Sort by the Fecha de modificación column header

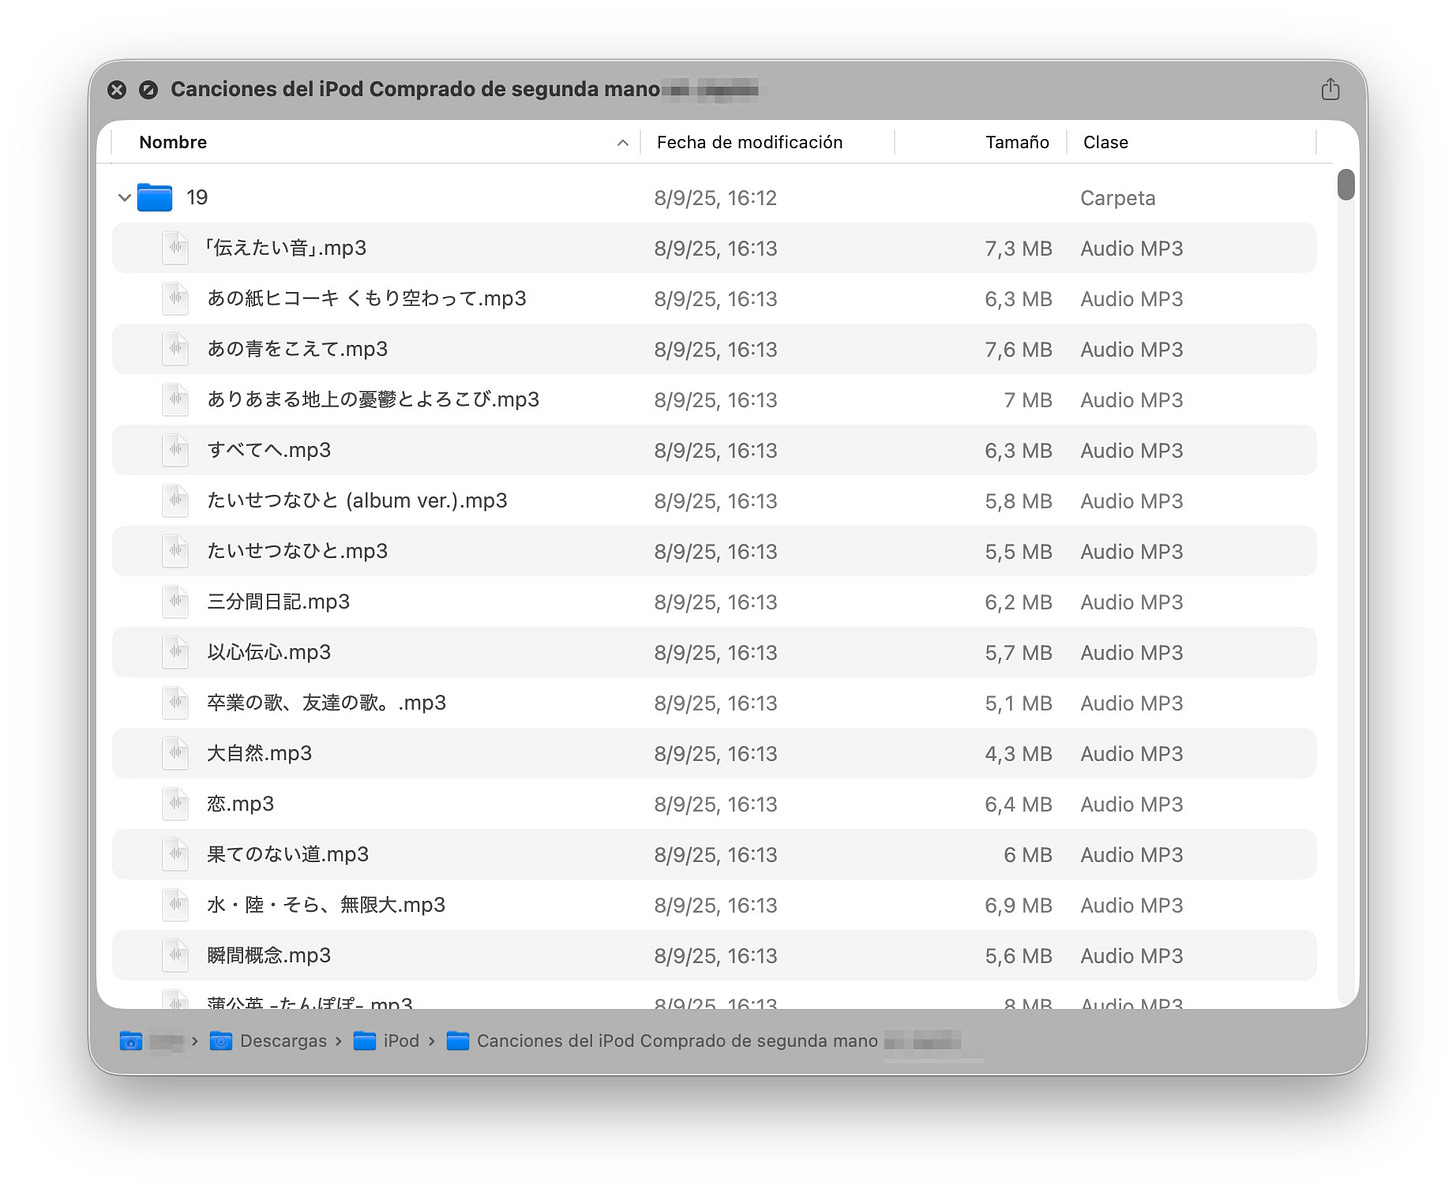[750, 142]
